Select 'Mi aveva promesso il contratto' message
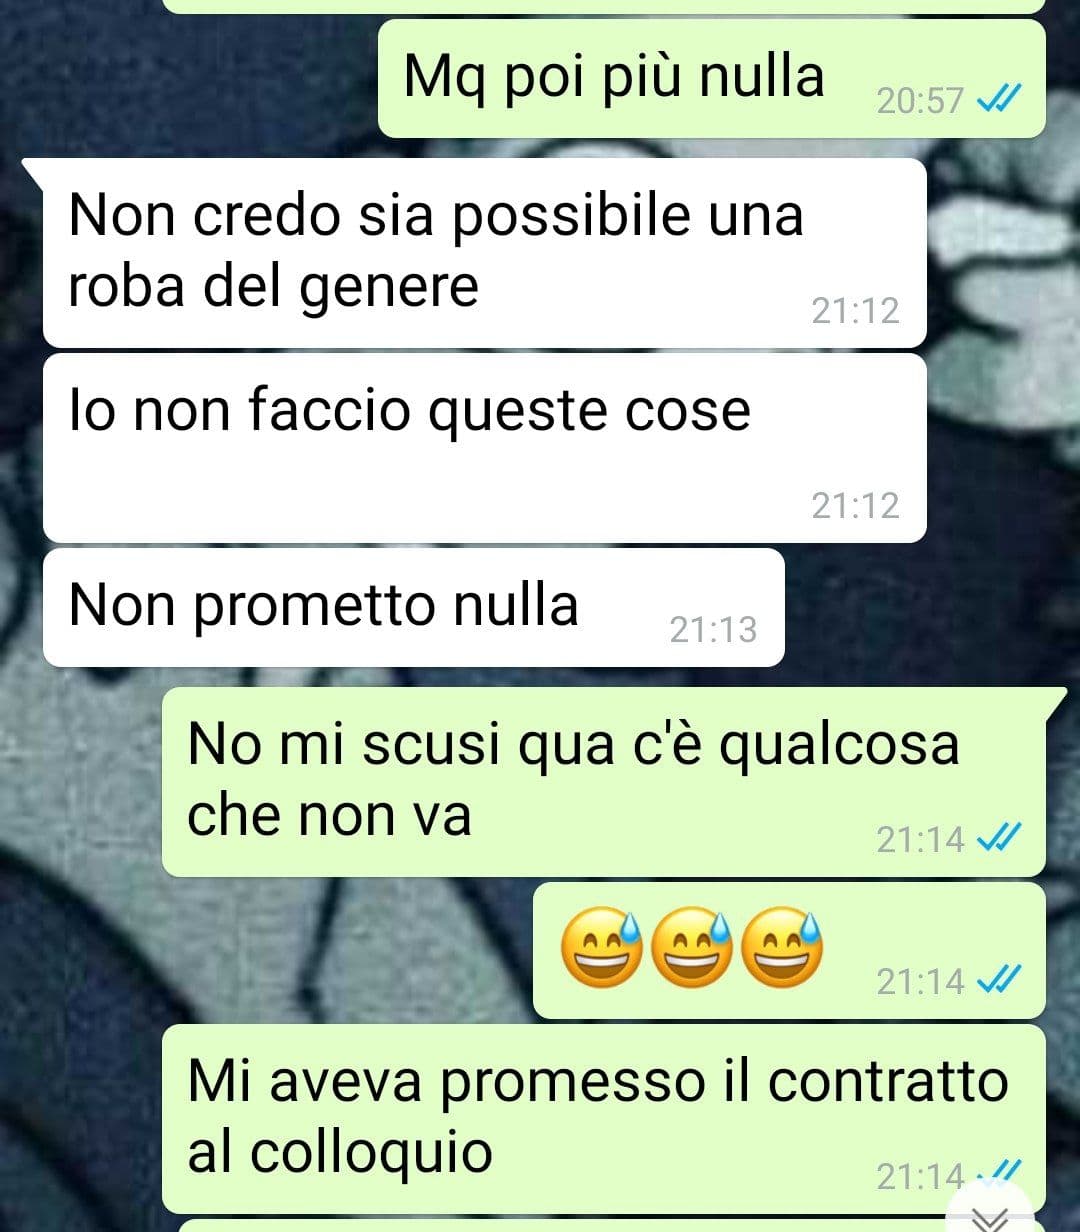 click(x=604, y=1118)
